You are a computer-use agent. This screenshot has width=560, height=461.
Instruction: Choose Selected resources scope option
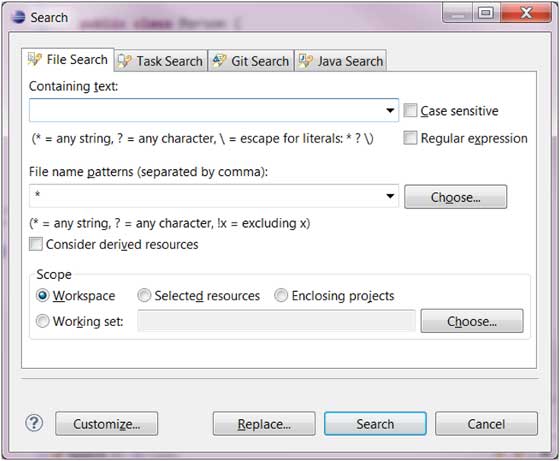pyautogui.click(x=144, y=296)
